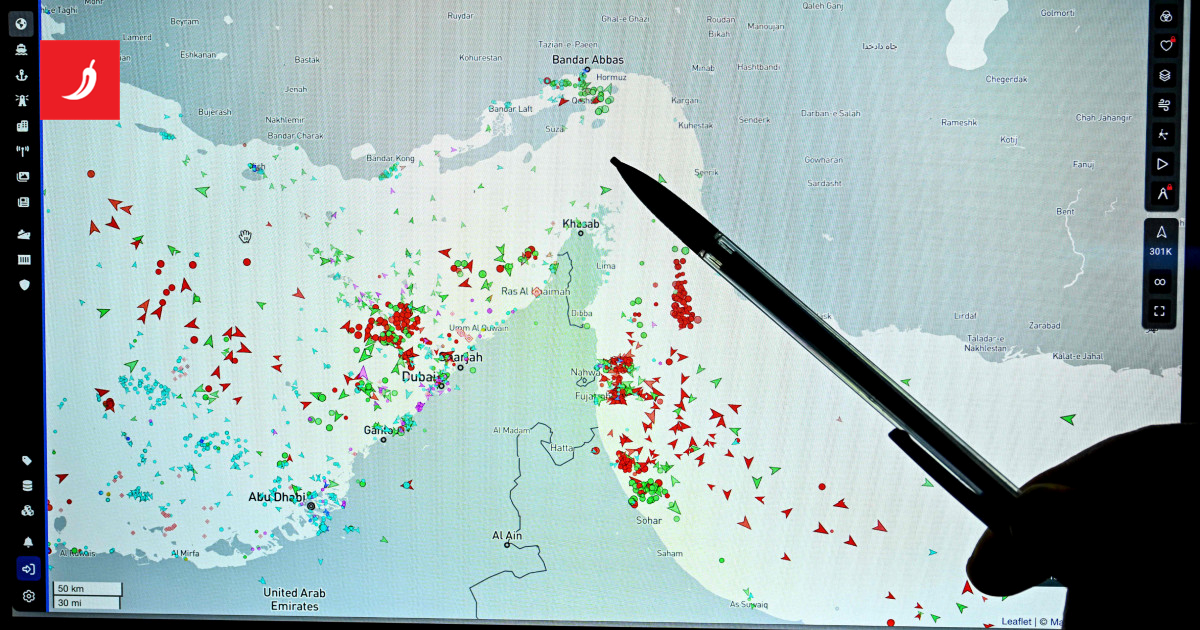
Task: Click the sign-in arrow button
Action: coord(28,569)
